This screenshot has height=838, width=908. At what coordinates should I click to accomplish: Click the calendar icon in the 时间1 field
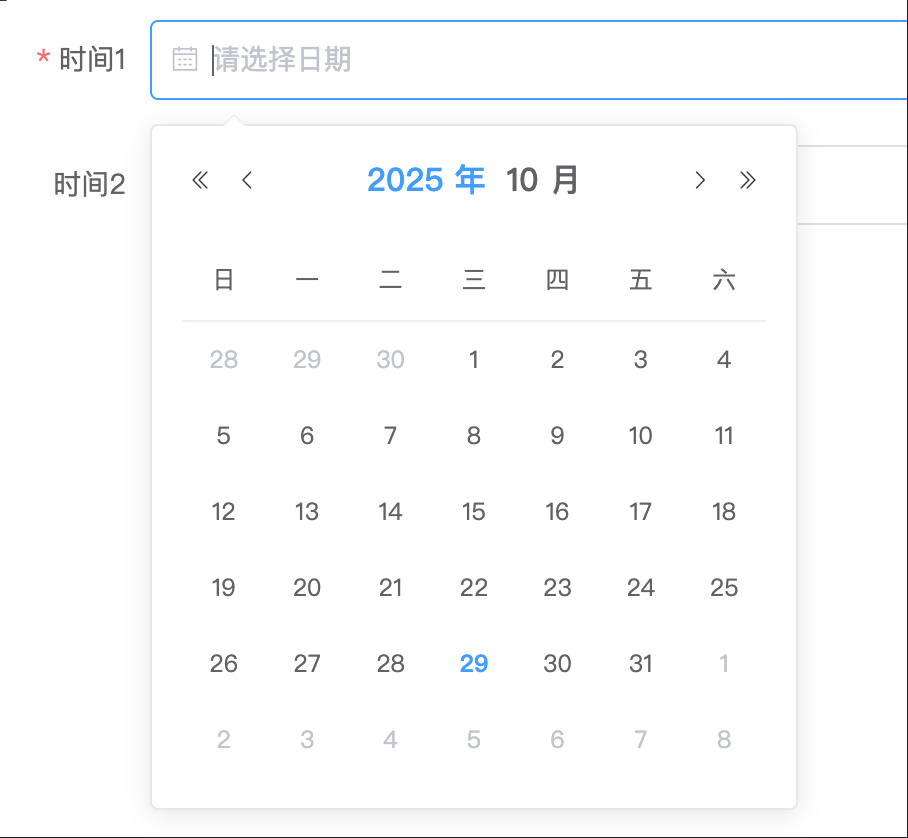[185, 59]
